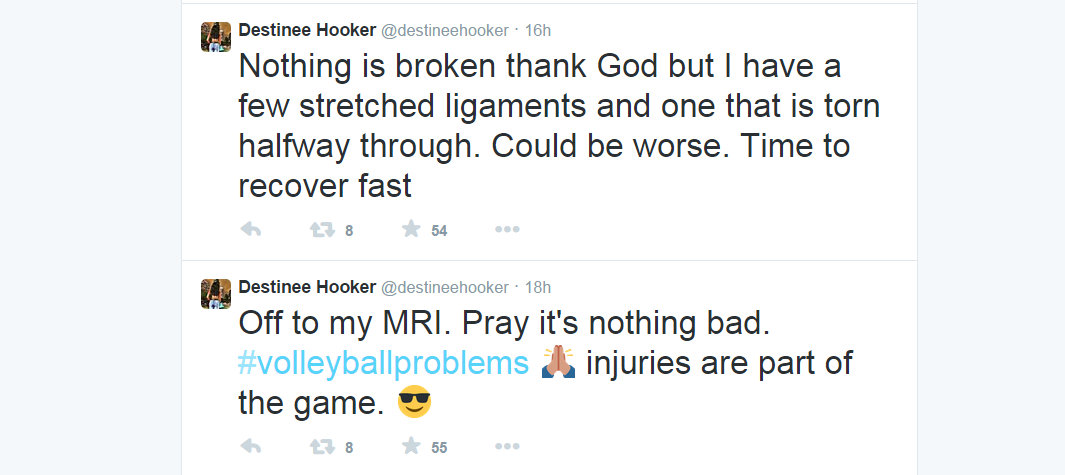This screenshot has height=475, width=1065.
Task: Click the 54 favorites count
Action: (x=439, y=231)
